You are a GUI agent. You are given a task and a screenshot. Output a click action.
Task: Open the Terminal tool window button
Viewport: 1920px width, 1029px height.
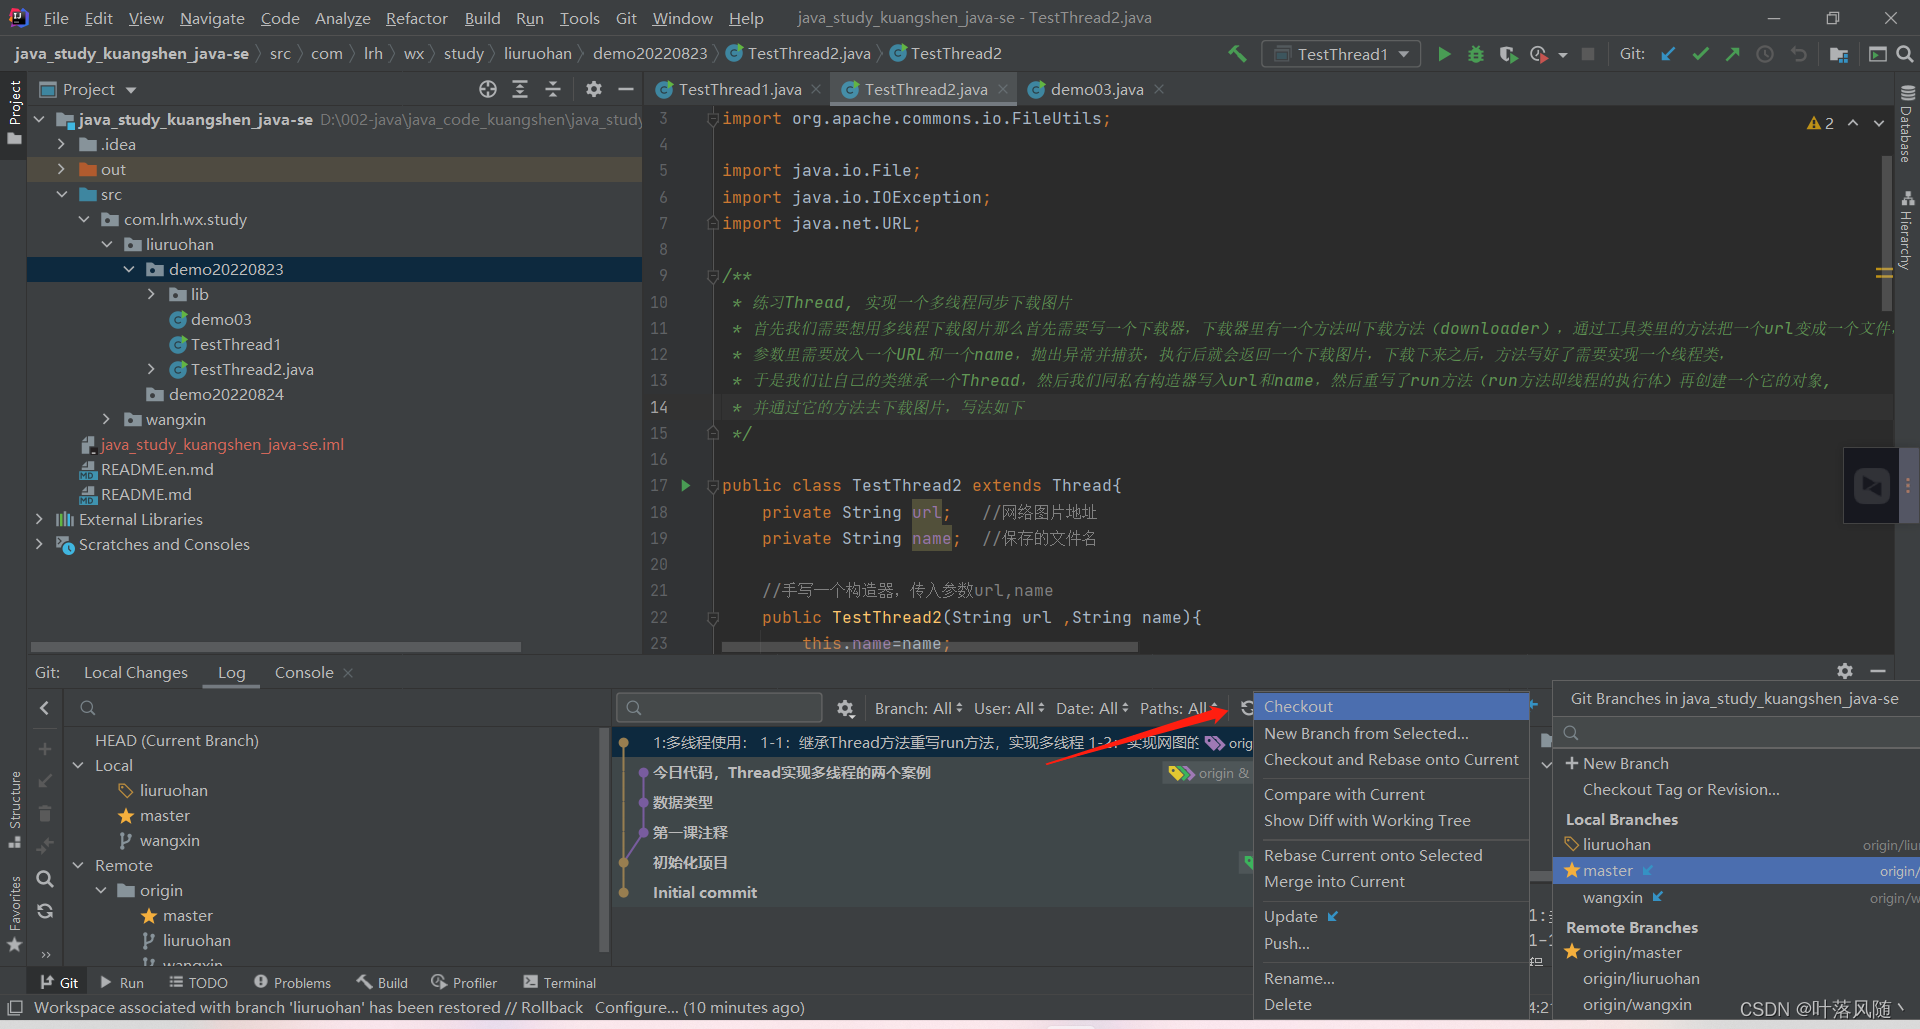point(559,982)
